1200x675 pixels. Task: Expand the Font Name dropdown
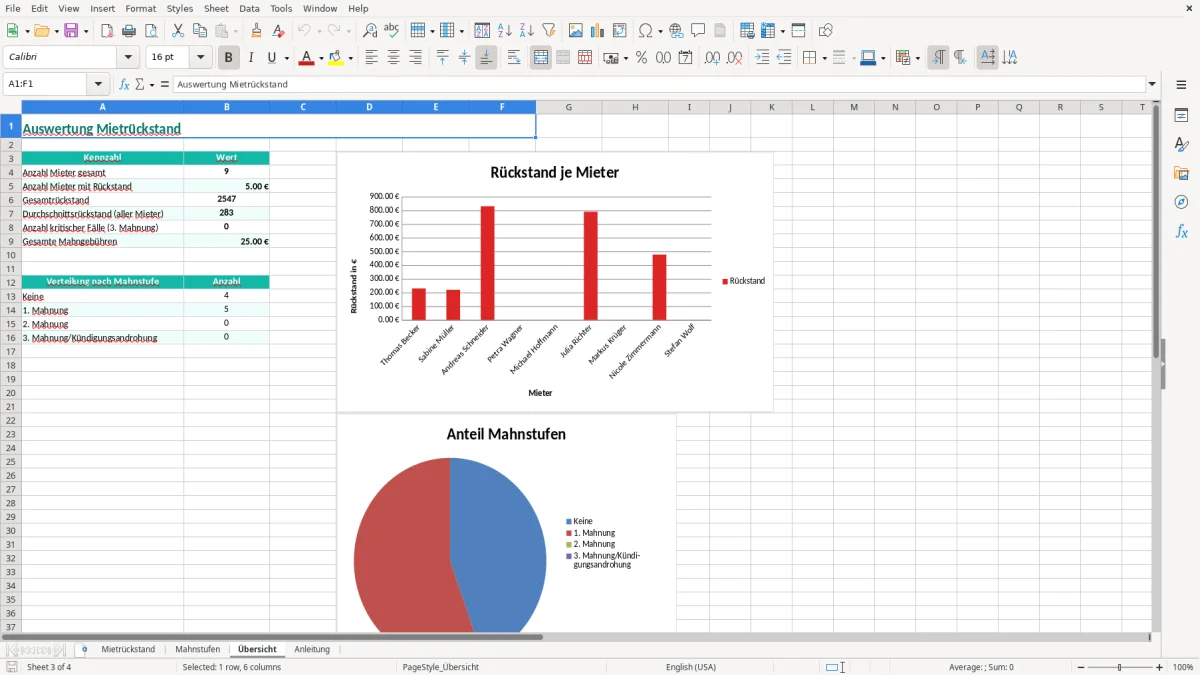(x=128, y=58)
